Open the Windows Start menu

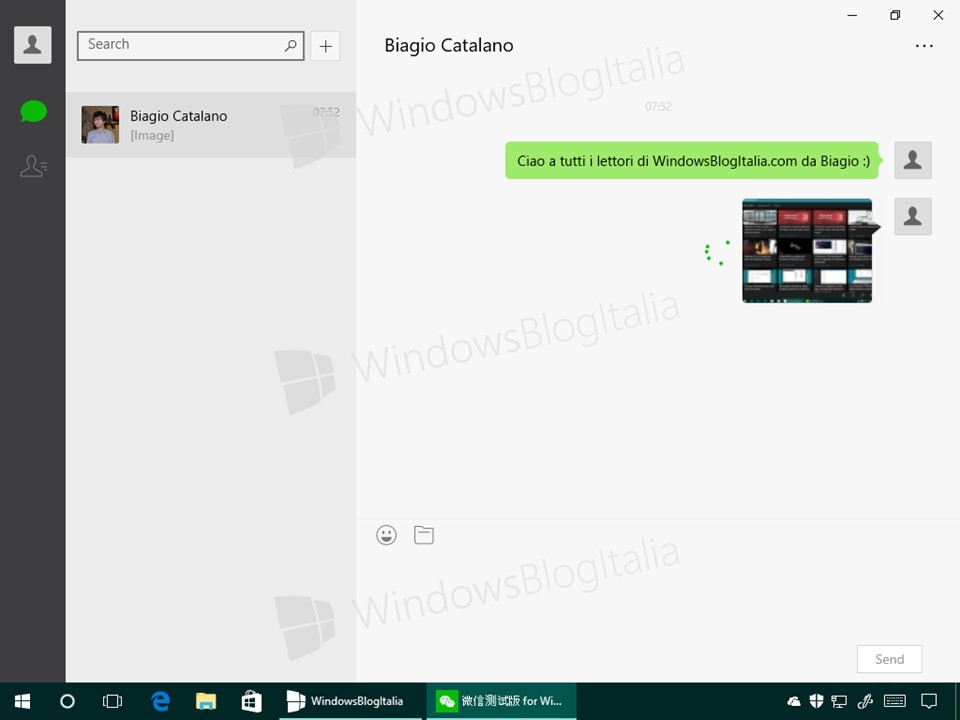coord(22,701)
